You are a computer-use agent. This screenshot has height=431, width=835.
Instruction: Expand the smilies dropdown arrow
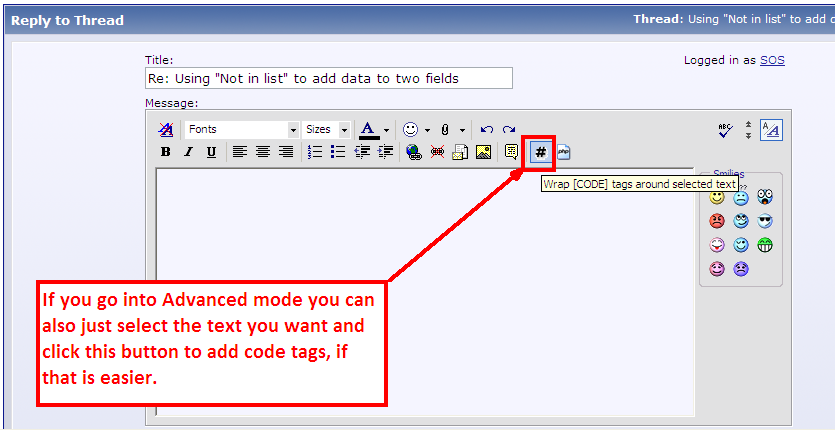click(x=427, y=130)
